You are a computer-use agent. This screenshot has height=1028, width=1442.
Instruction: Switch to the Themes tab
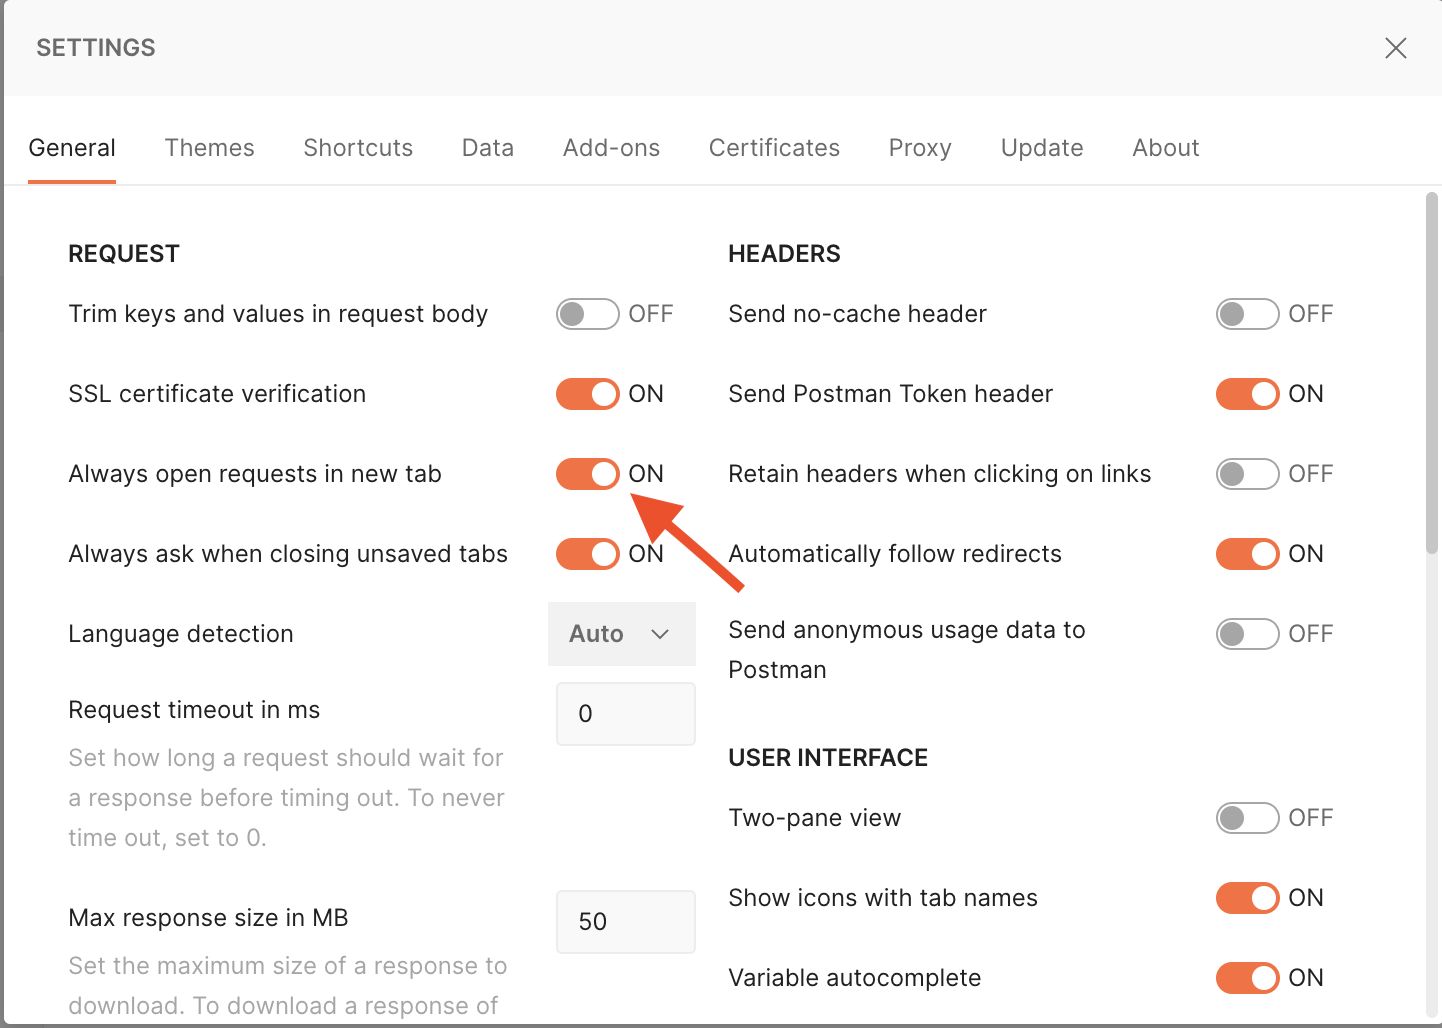pos(209,147)
